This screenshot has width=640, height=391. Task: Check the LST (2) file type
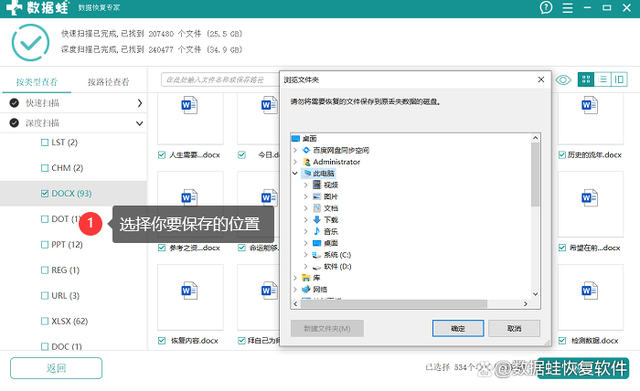45,142
